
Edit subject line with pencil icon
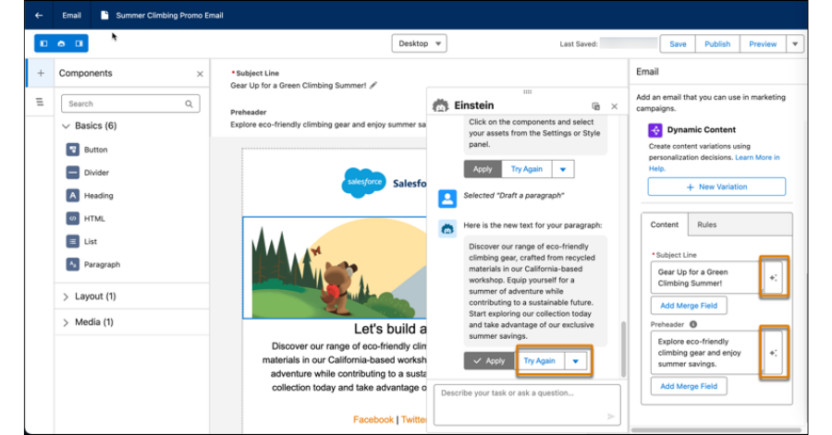coord(374,85)
